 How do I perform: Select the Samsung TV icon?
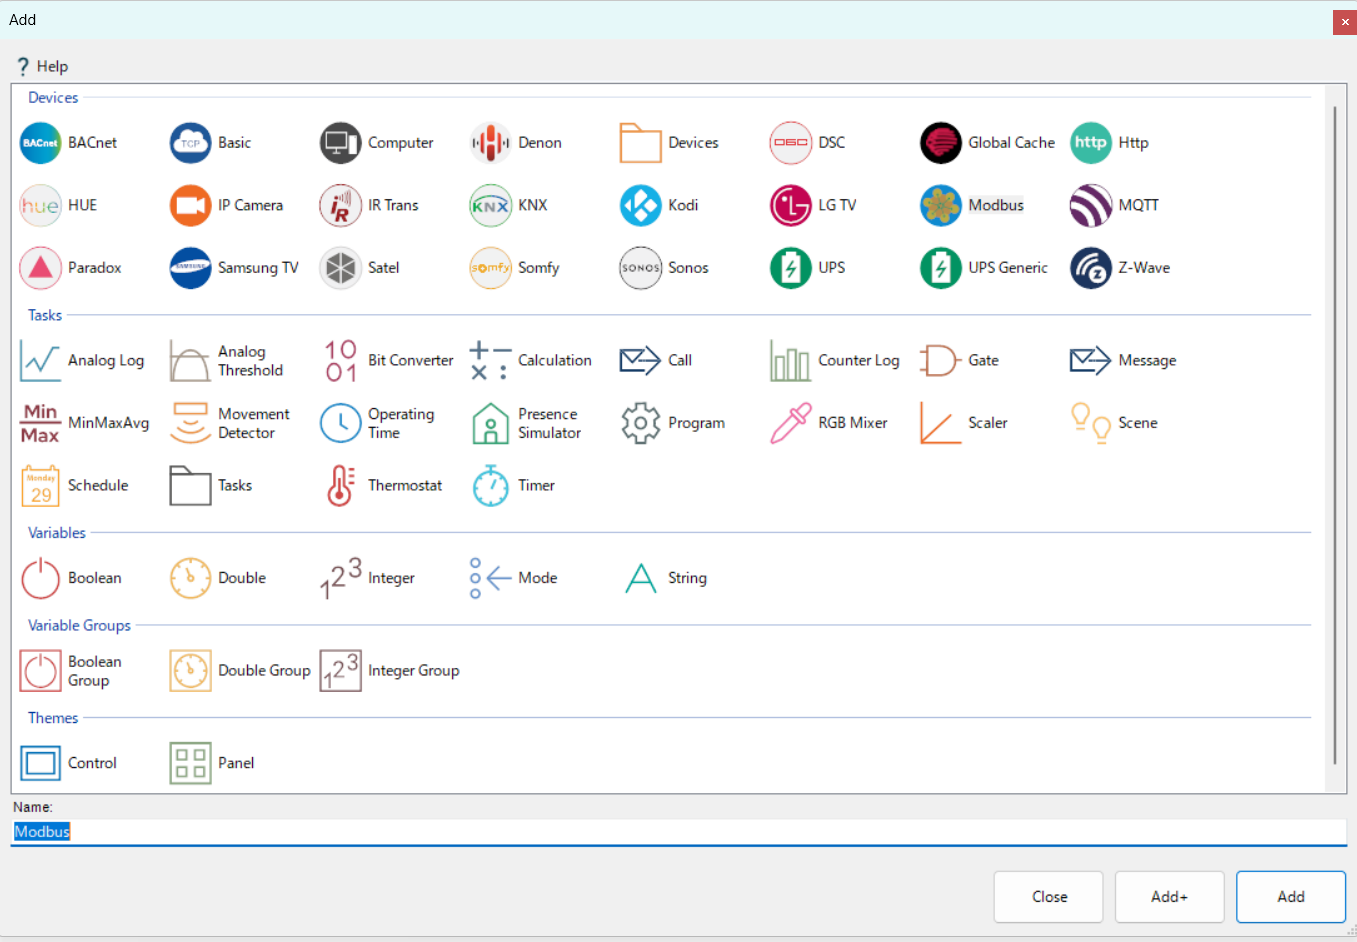click(191, 268)
